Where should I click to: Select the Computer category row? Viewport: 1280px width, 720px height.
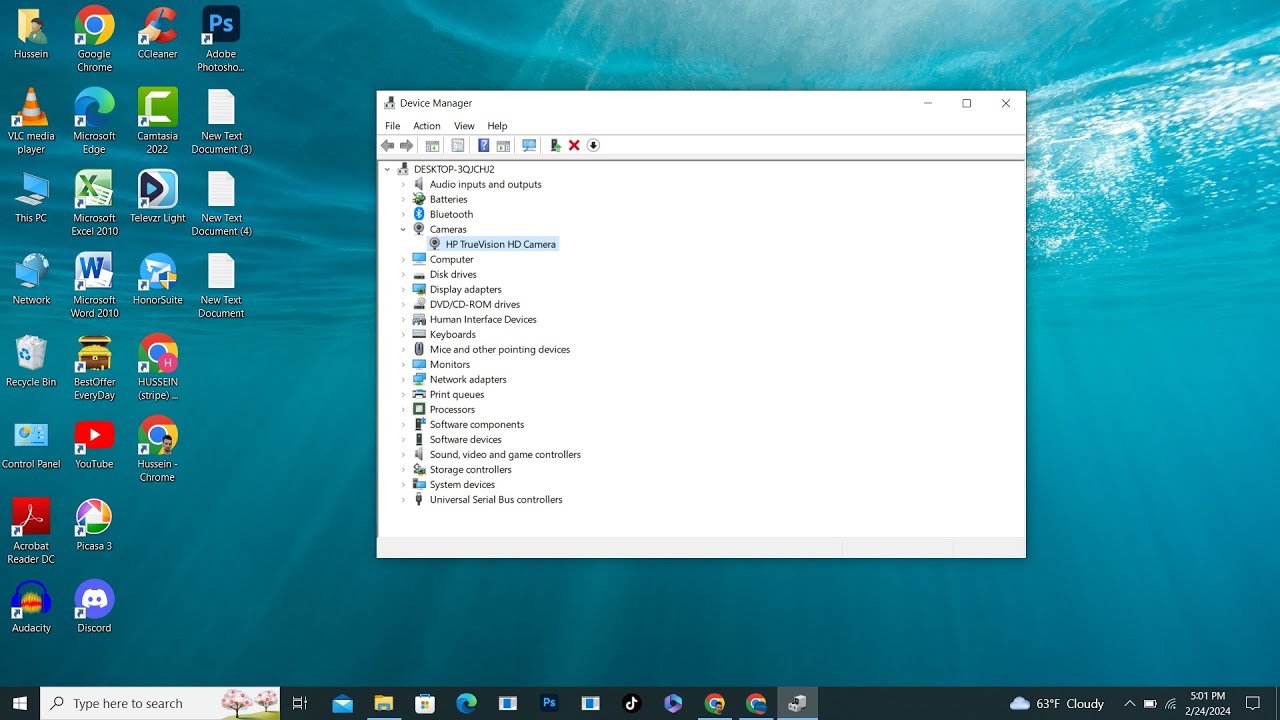tap(443, 260)
